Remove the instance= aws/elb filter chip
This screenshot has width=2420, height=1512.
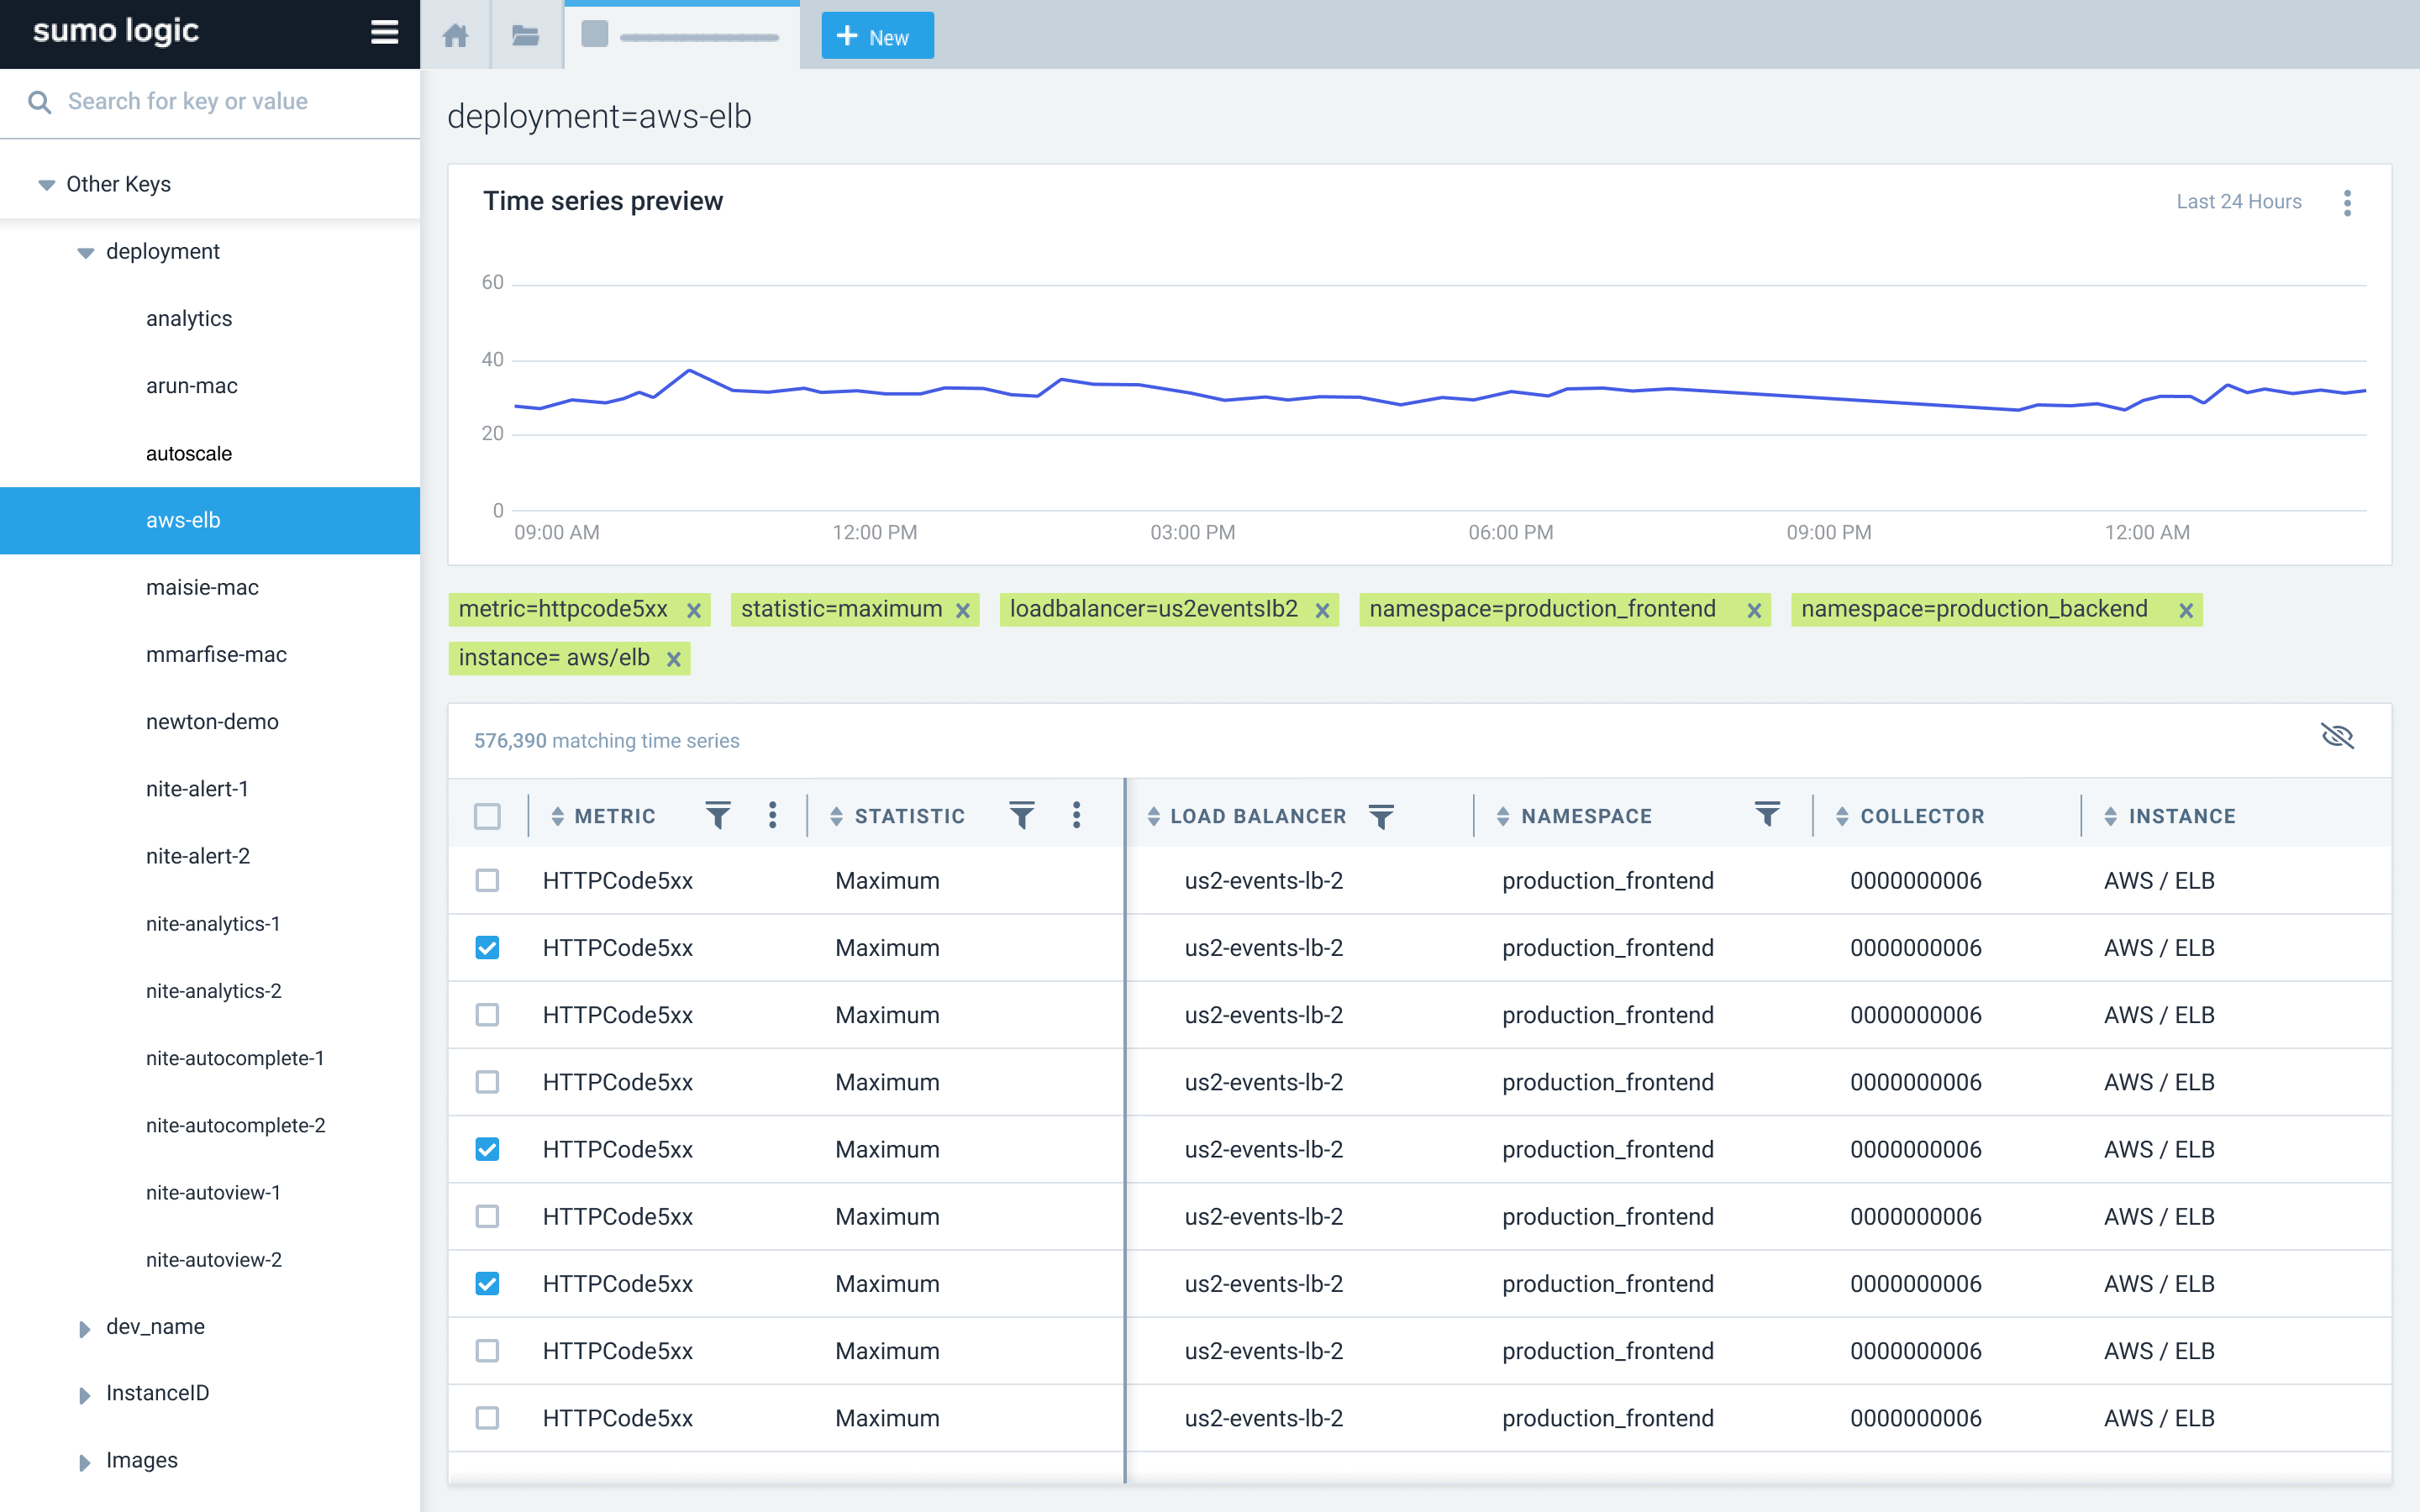click(x=674, y=659)
